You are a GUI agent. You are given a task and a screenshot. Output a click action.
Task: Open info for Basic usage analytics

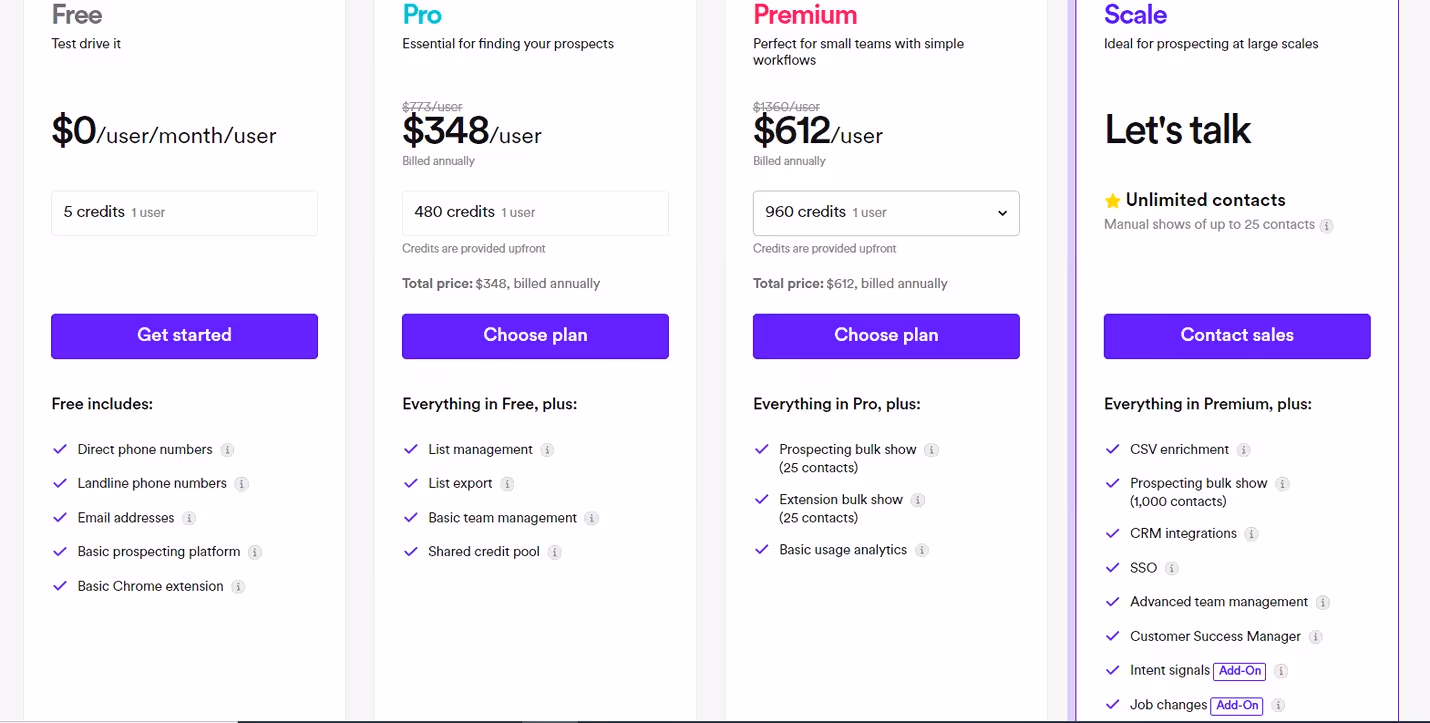pyautogui.click(x=923, y=549)
